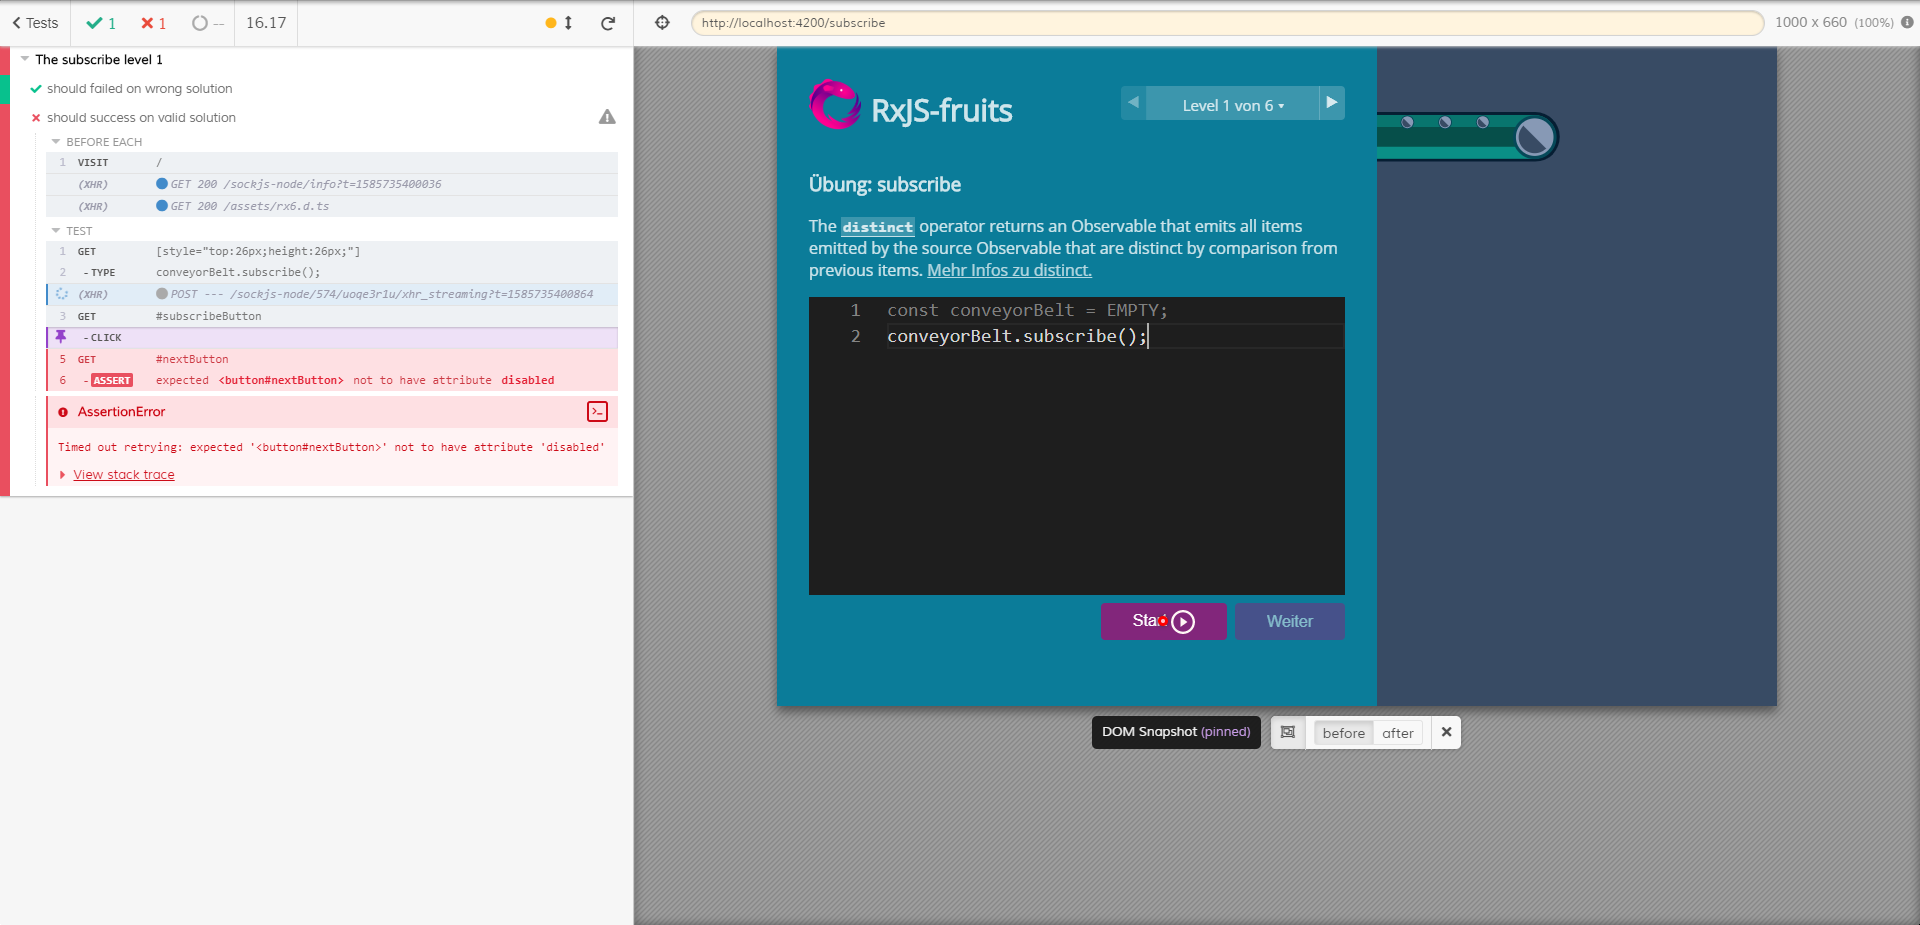Screen dimensions: 1920x925
Task: Show the 'after' DOM snapshot
Action: [1398, 733]
